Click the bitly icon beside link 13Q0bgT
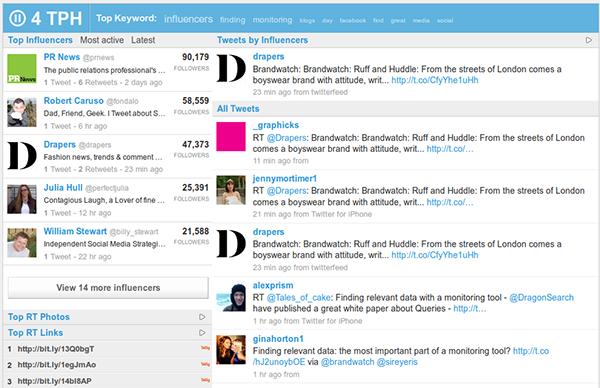The width and height of the screenshot is (600, 388). (205, 348)
